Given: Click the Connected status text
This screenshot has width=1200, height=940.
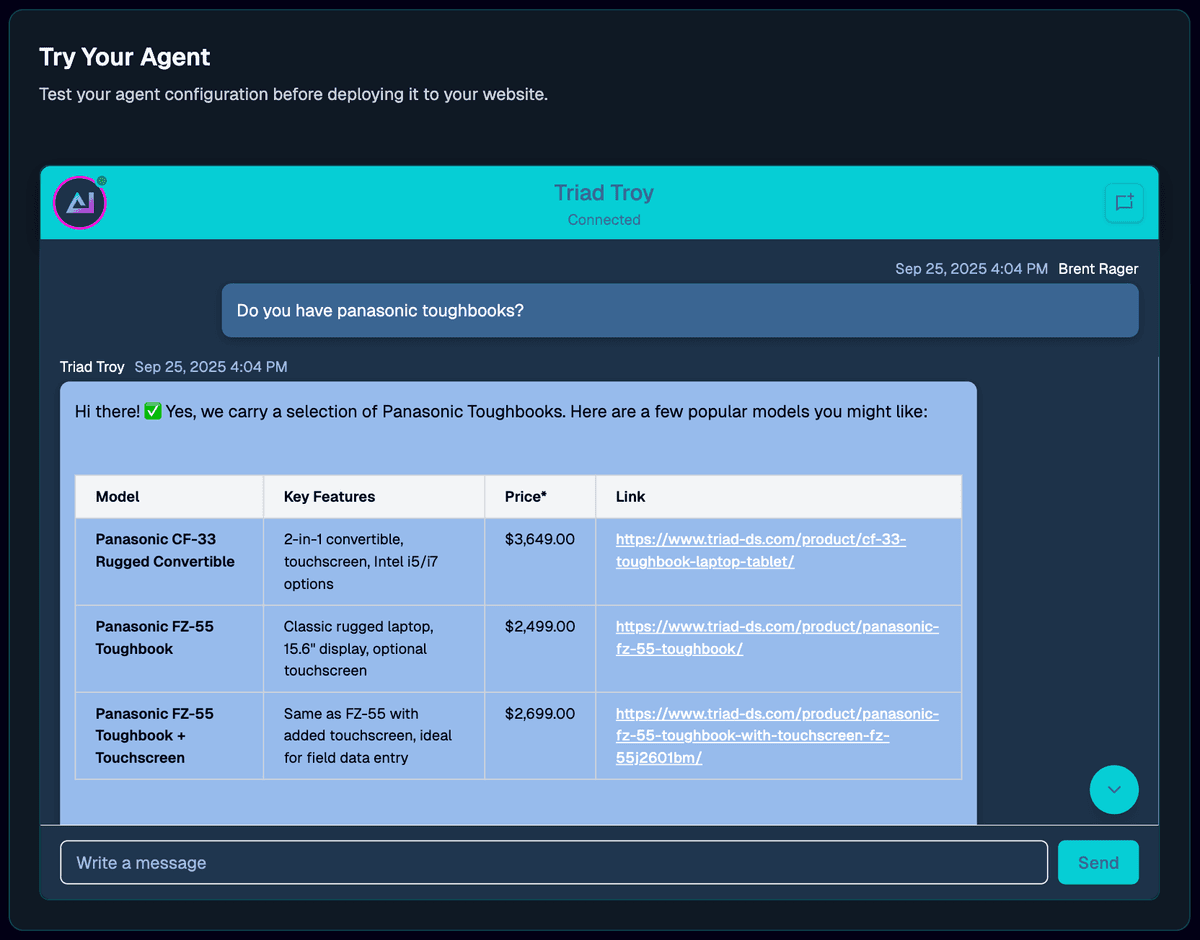Looking at the screenshot, I should pos(604,220).
